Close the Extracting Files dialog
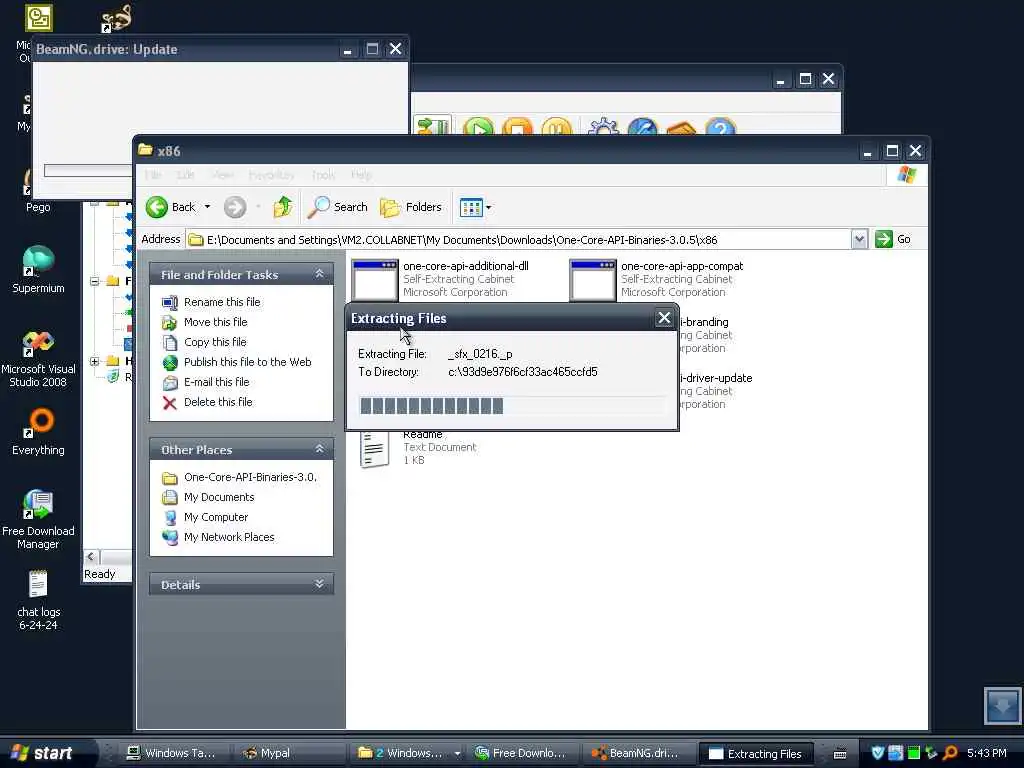Viewport: 1024px width, 768px height. pyautogui.click(x=664, y=318)
